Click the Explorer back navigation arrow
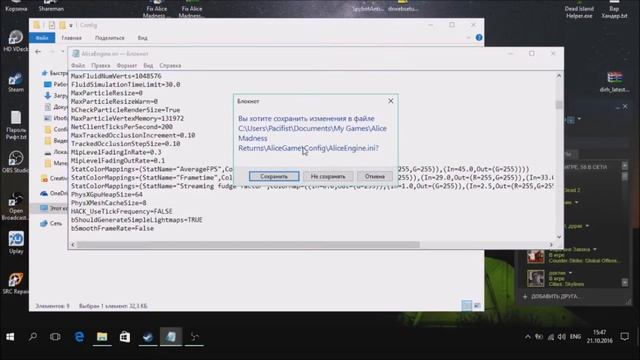The width and height of the screenshot is (640, 360). point(38,51)
